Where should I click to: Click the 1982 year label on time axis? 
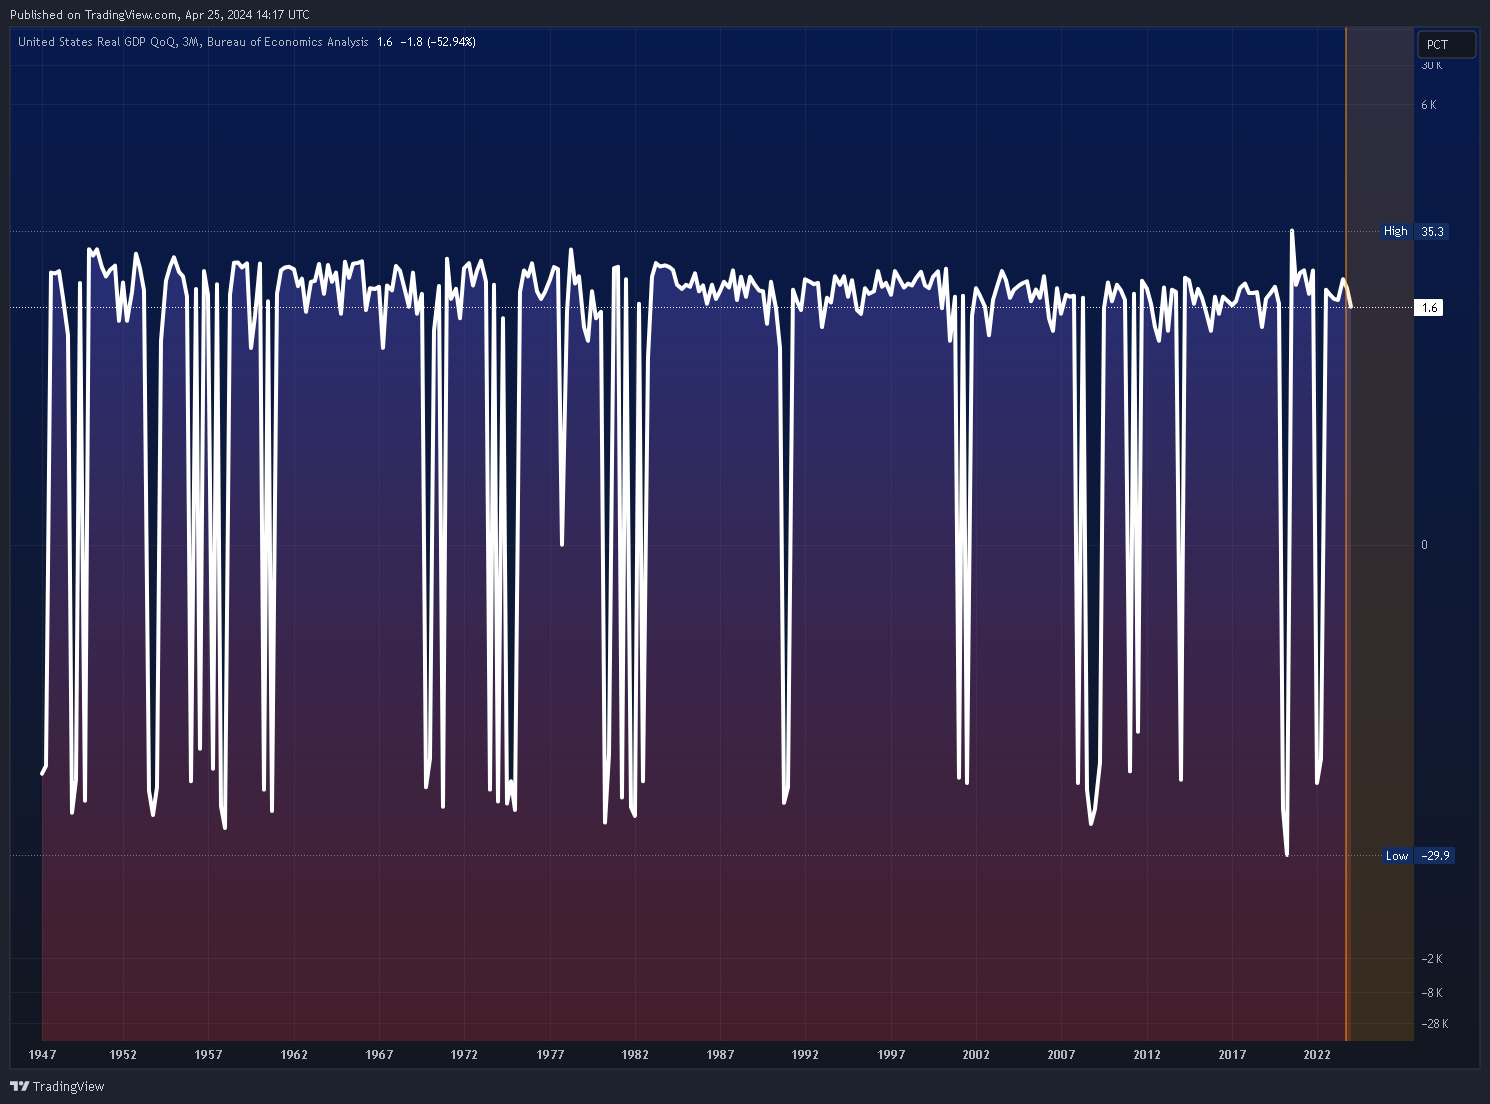pos(635,1055)
